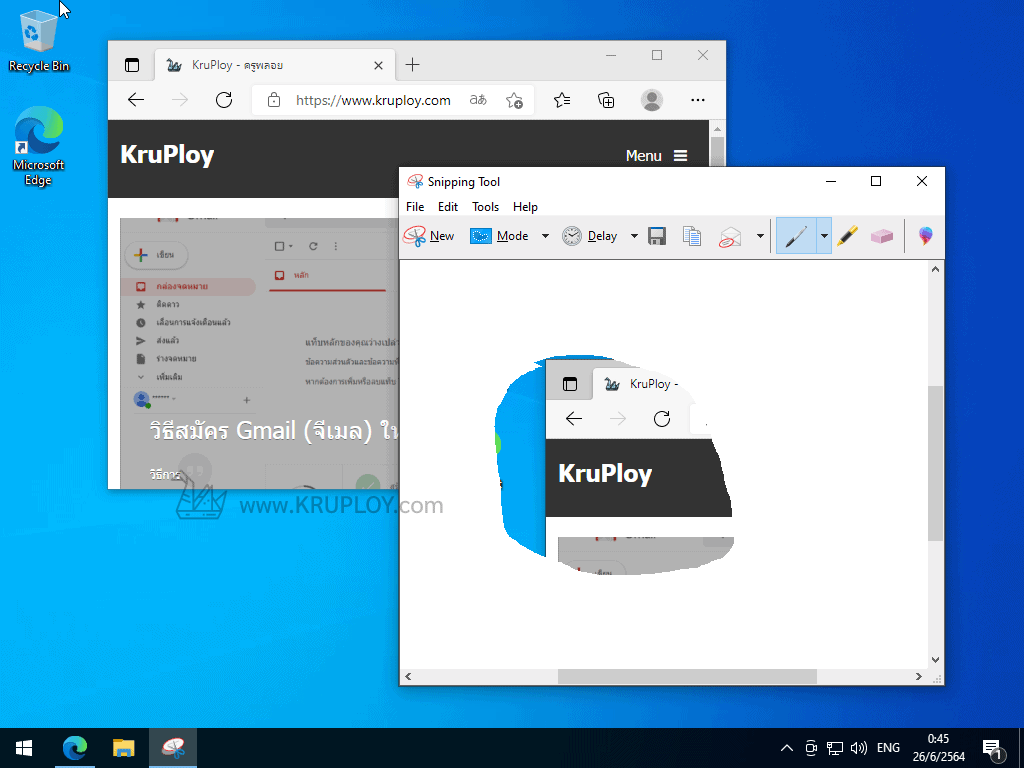Close the KruPloy tab in Edge

click(x=378, y=65)
